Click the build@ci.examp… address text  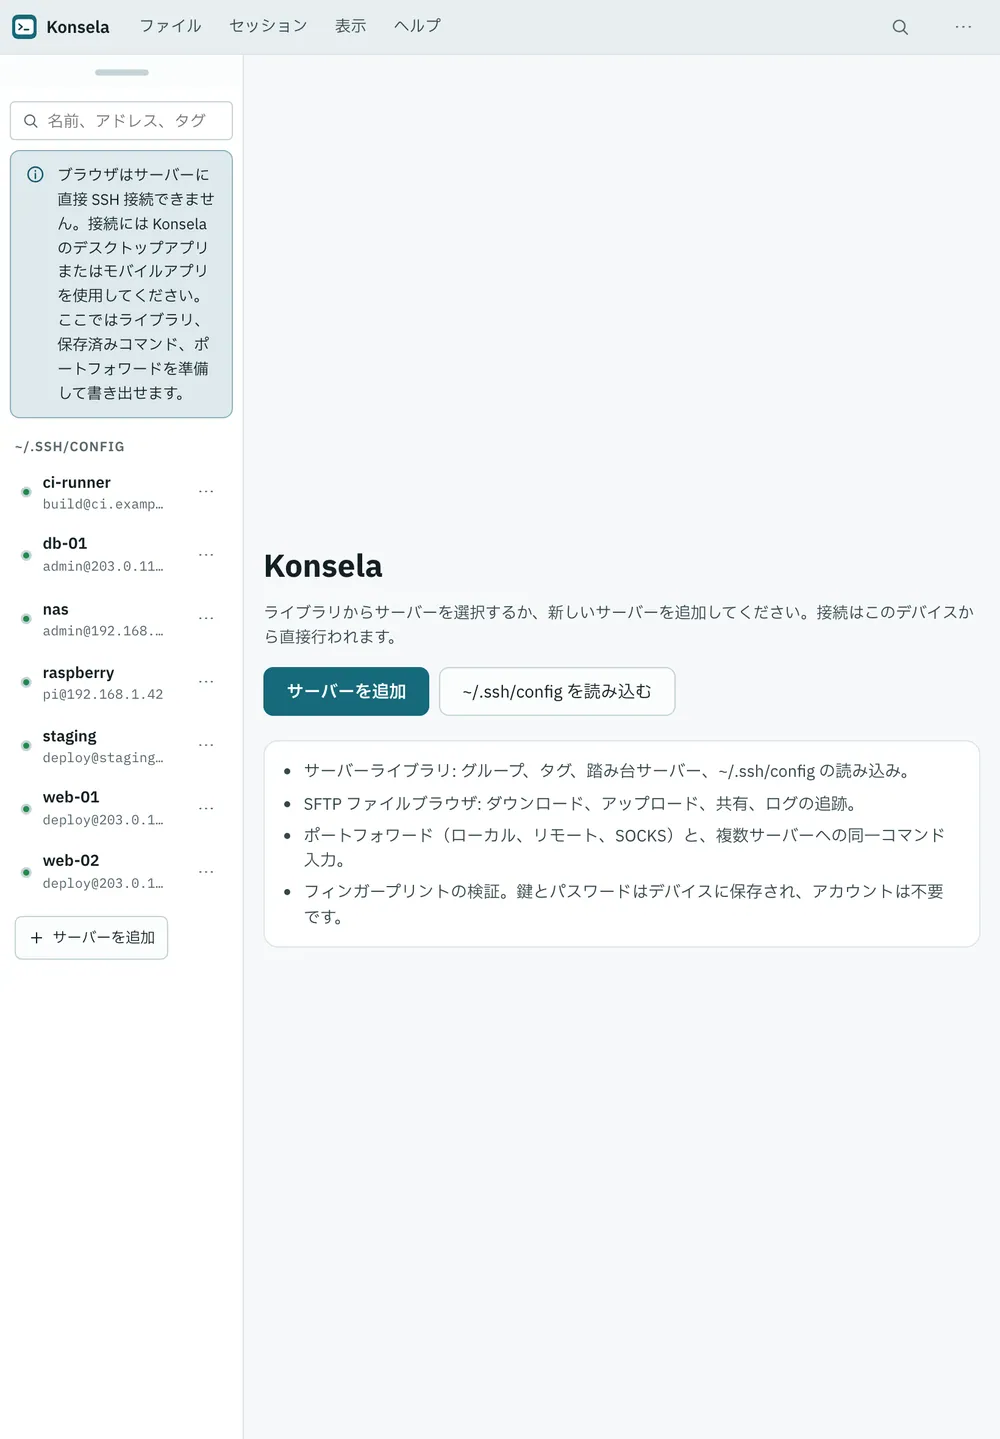coord(103,504)
